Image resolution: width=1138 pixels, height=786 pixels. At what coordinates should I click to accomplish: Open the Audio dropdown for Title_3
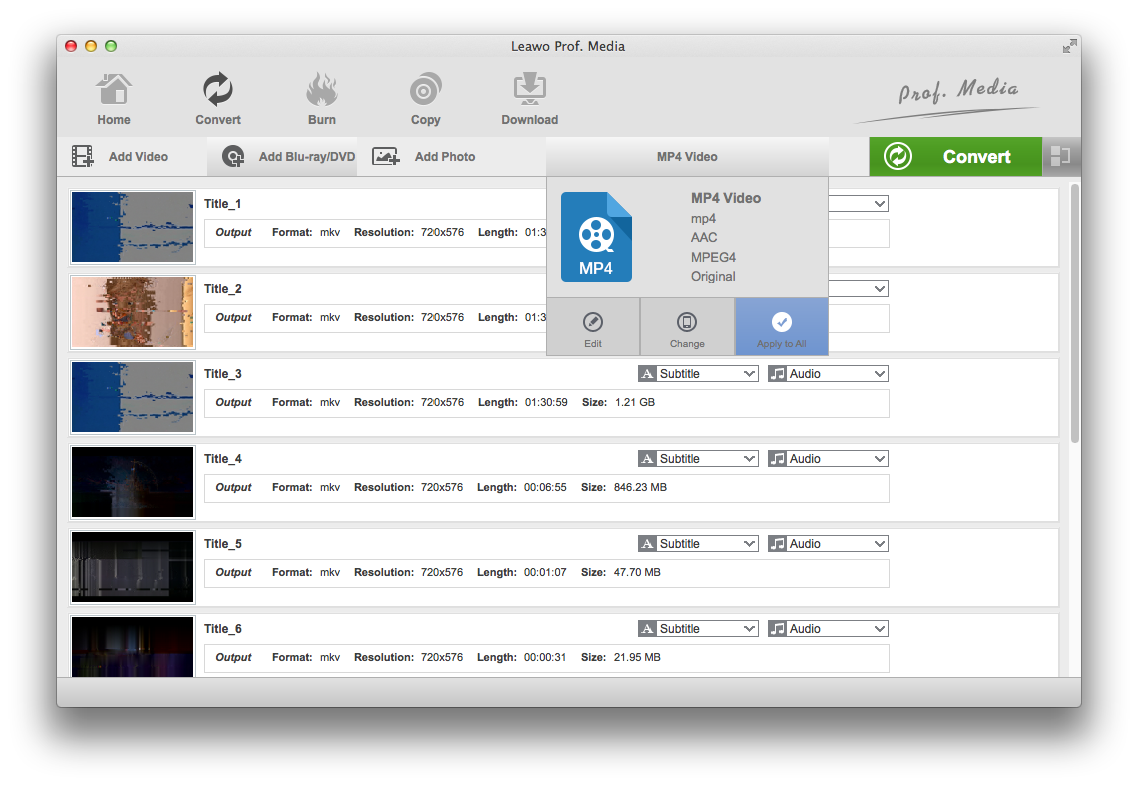[x=828, y=374]
